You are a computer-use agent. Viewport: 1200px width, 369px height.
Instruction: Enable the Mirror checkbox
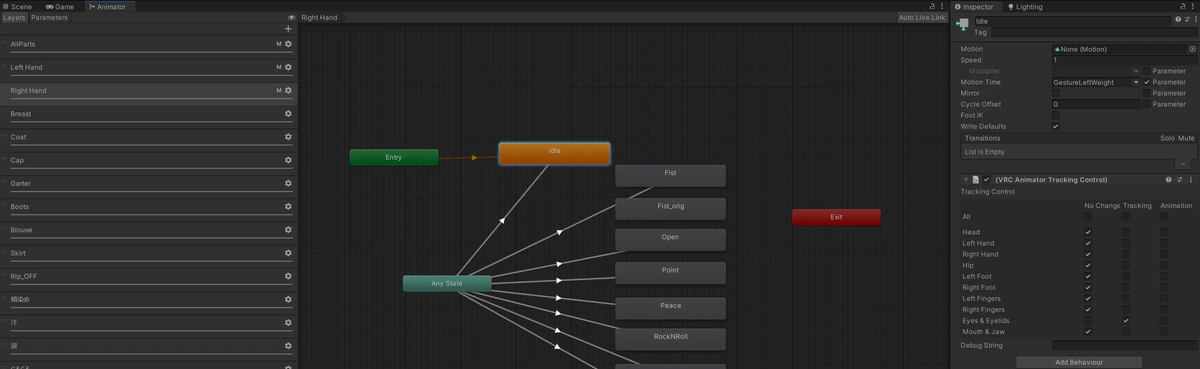[x=1056, y=93]
